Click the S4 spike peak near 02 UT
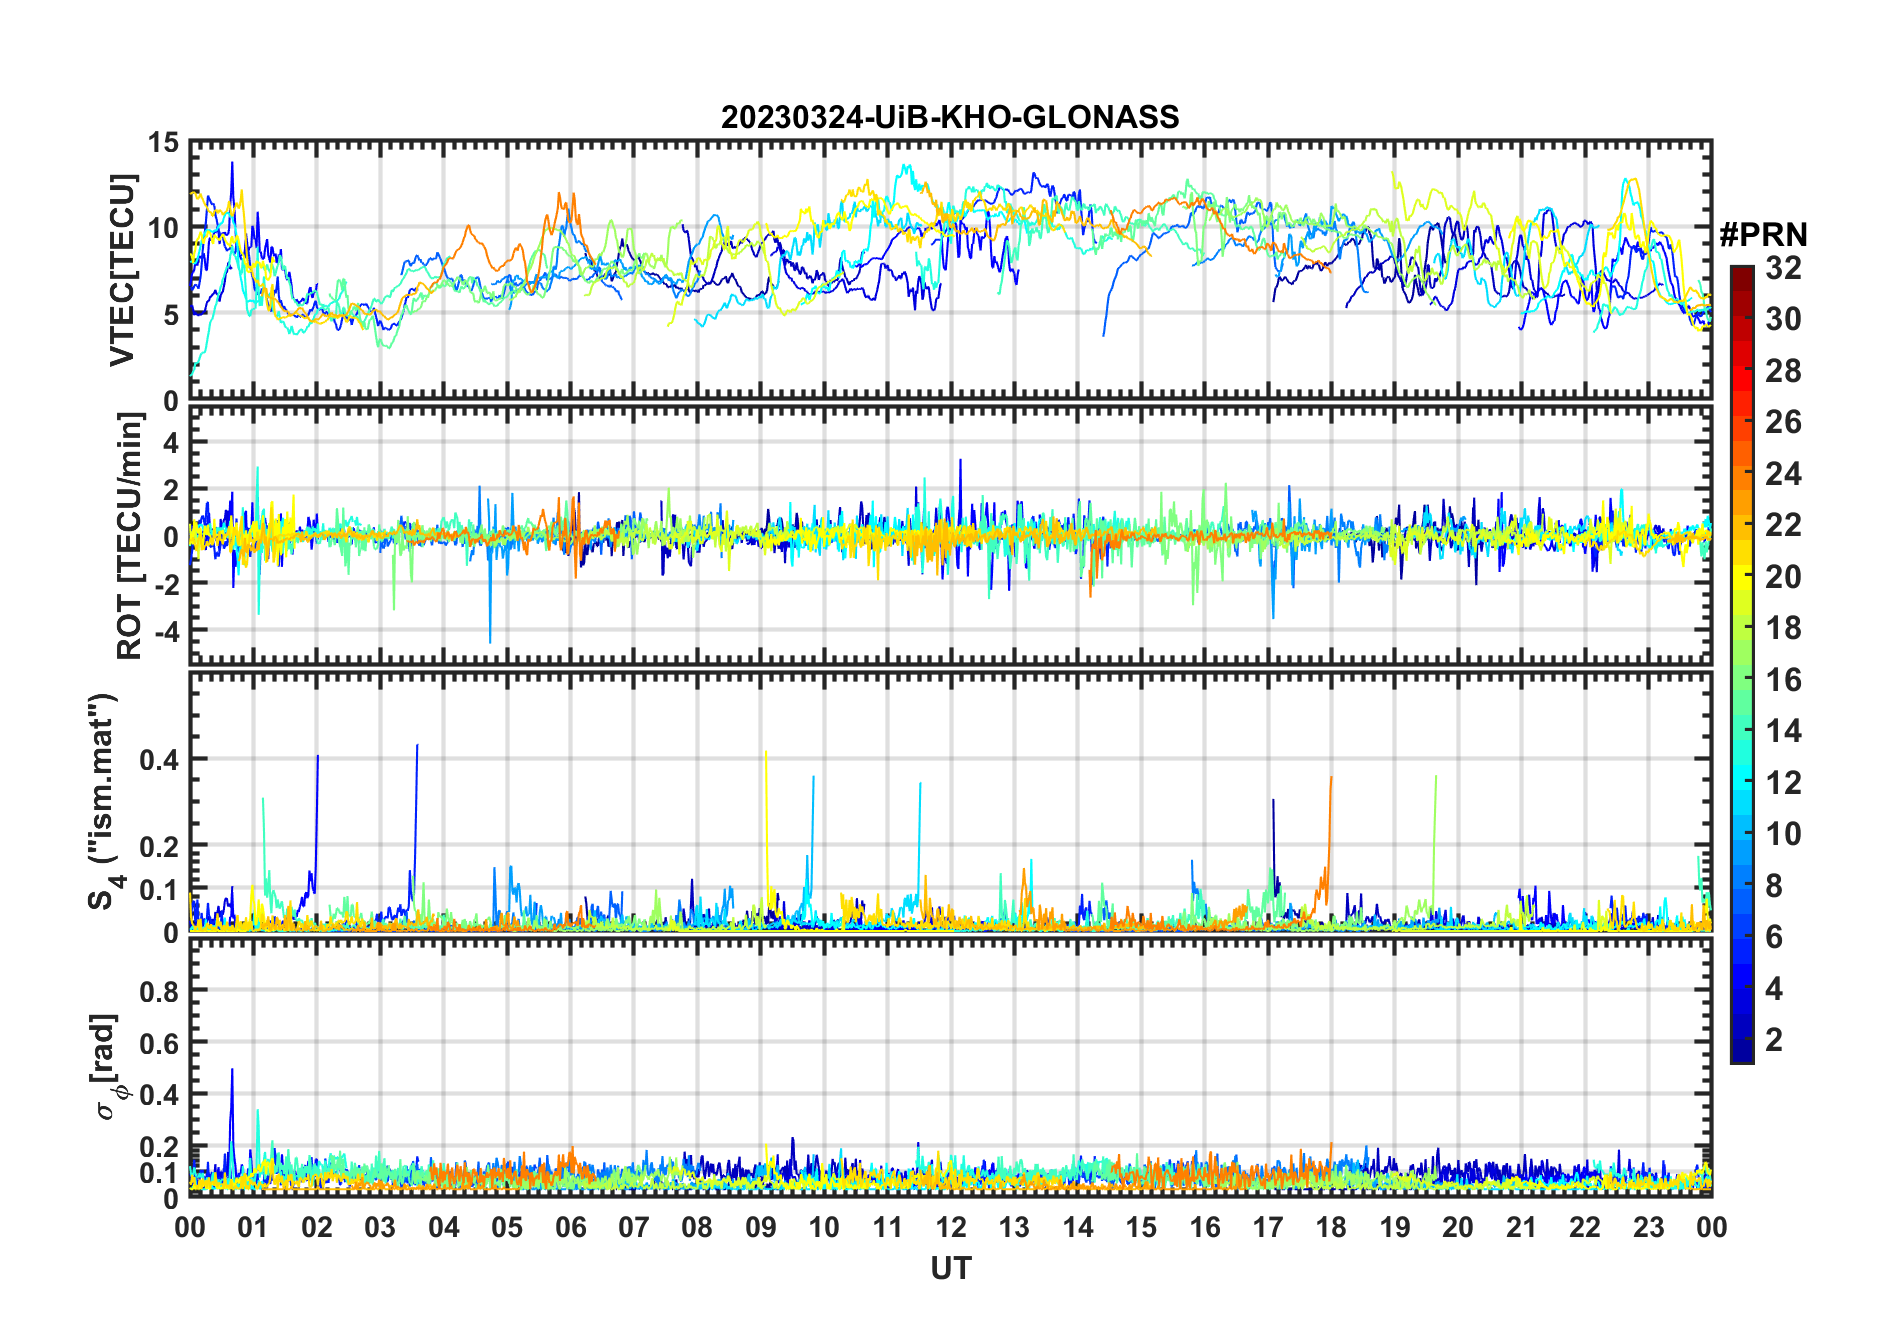This screenshot has height=1330, width=1902. (x=318, y=756)
